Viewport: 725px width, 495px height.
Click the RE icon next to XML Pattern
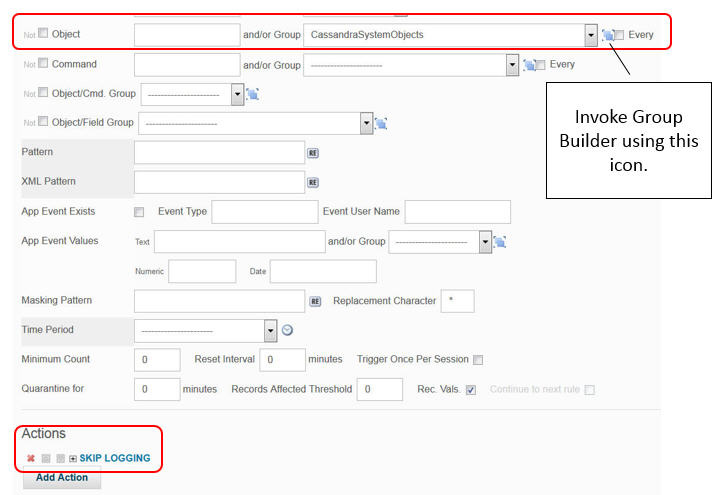[x=313, y=183]
